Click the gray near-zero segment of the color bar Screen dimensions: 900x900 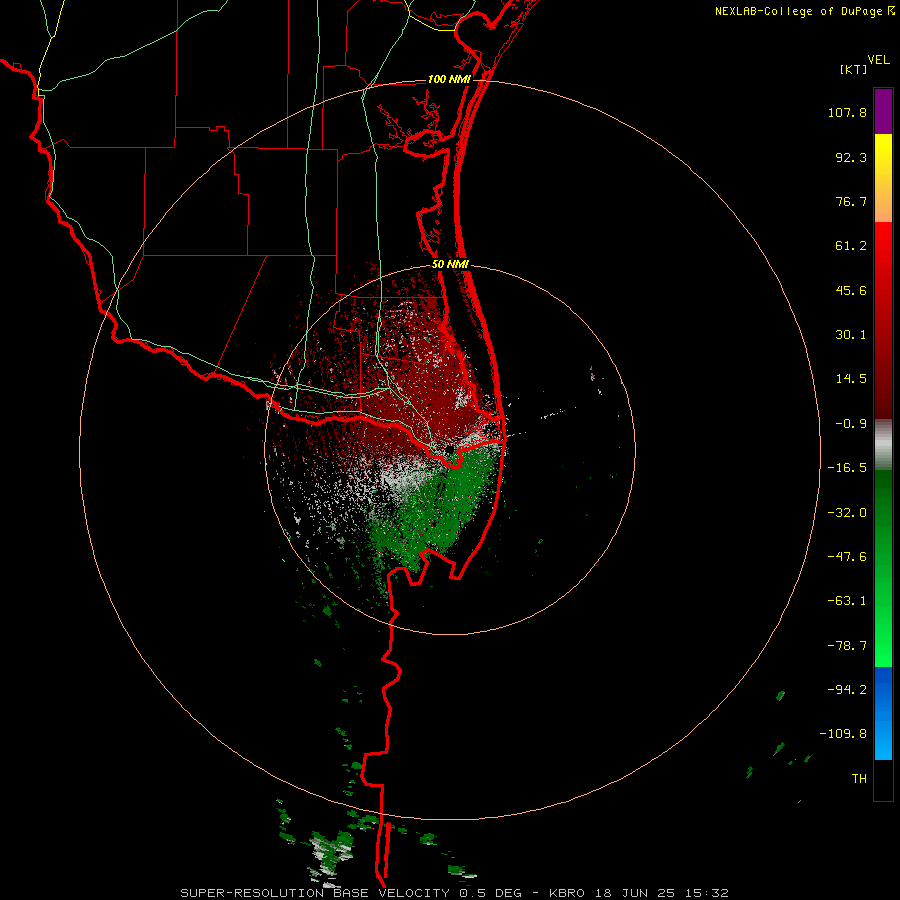883,445
